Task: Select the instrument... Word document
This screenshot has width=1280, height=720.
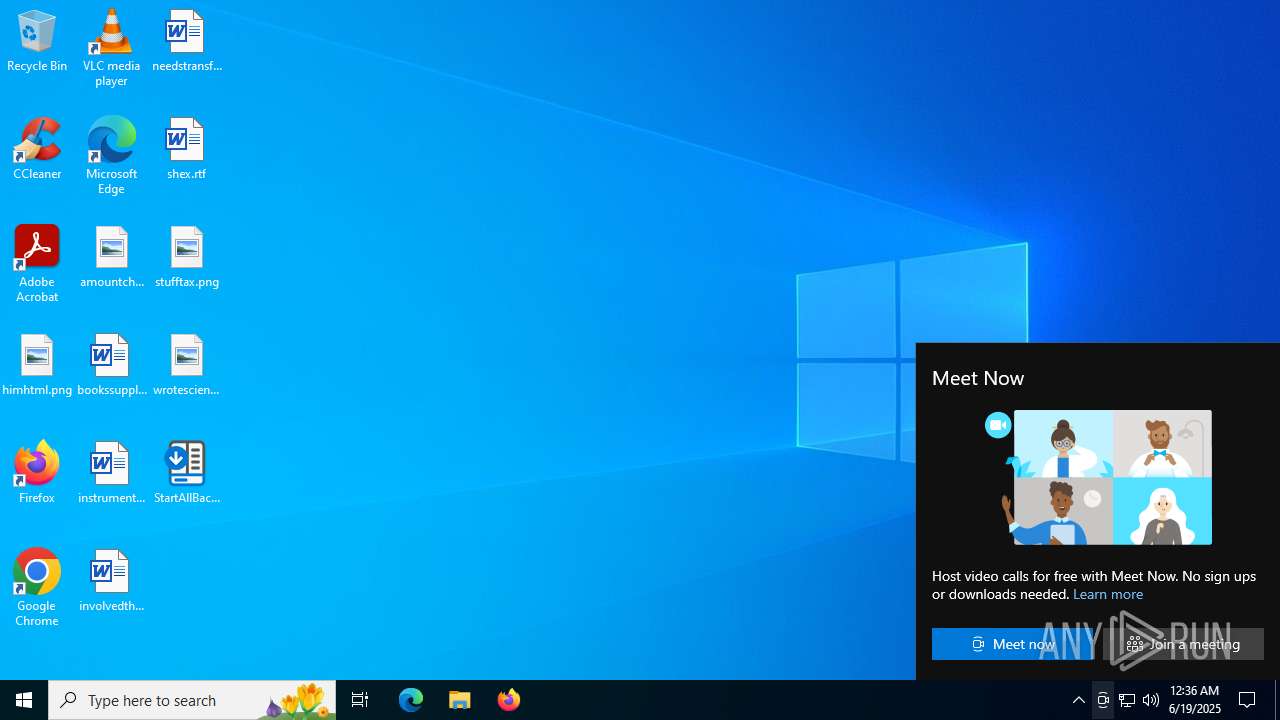Action: pyautogui.click(x=111, y=473)
